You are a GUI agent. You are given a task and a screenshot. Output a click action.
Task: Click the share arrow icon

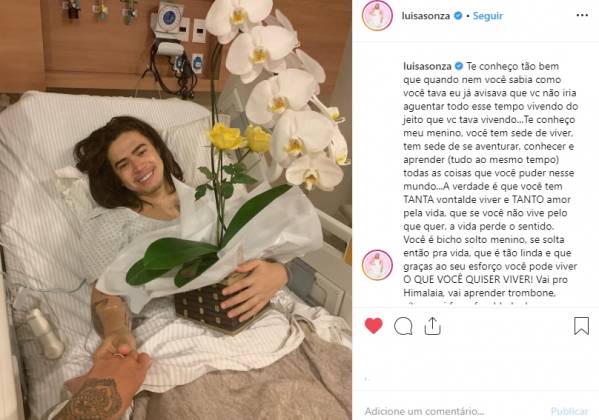(432, 326)
